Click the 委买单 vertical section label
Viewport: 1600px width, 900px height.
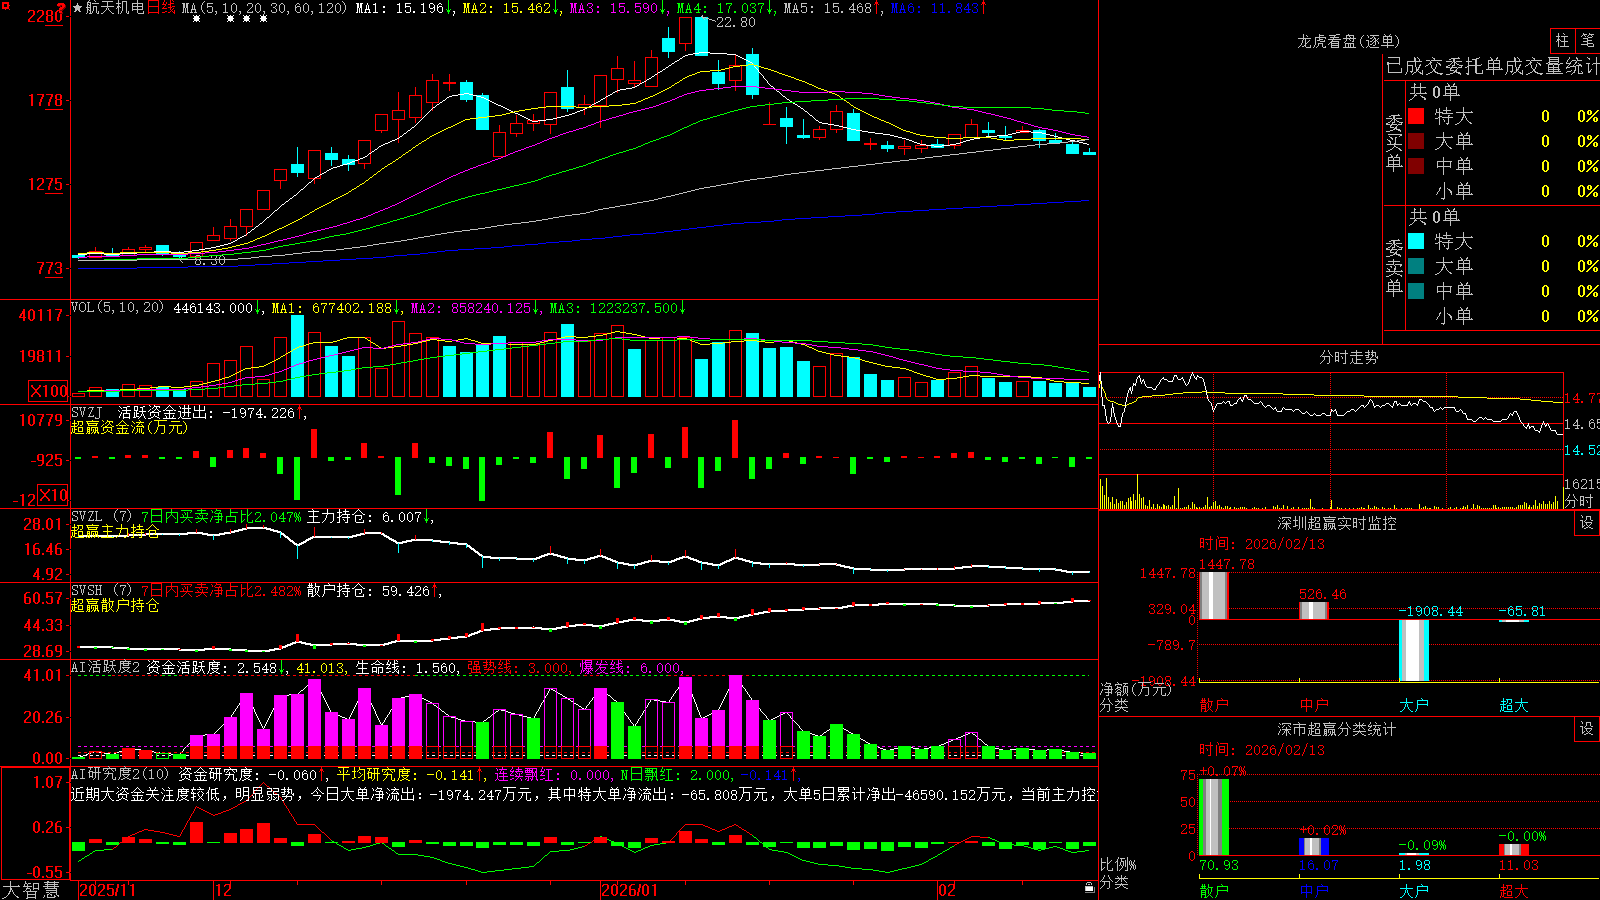[x=1394, y=143]
